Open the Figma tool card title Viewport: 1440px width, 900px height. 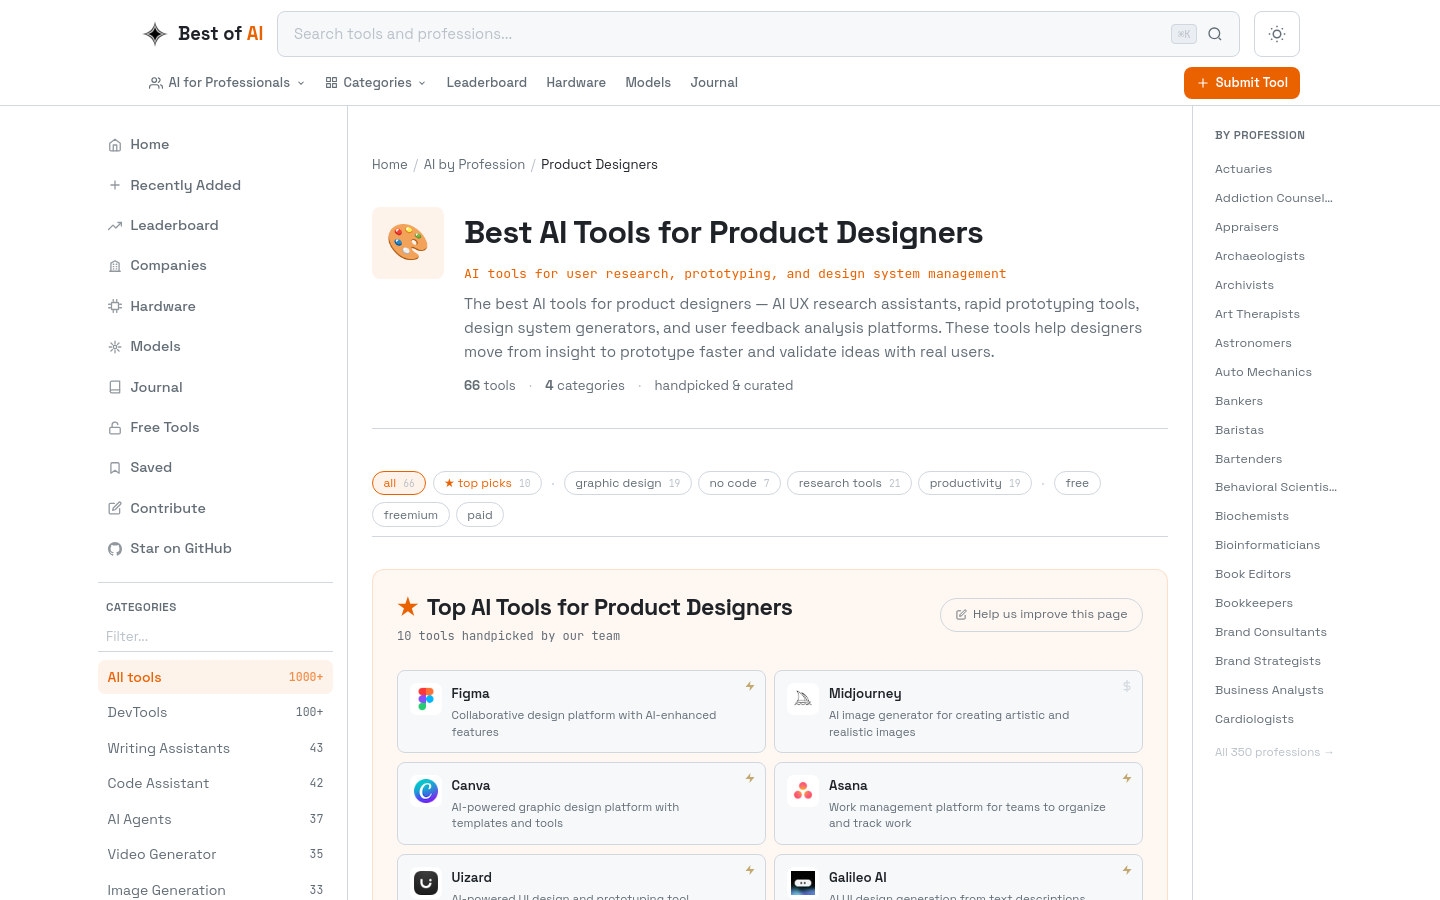point(470,693)
